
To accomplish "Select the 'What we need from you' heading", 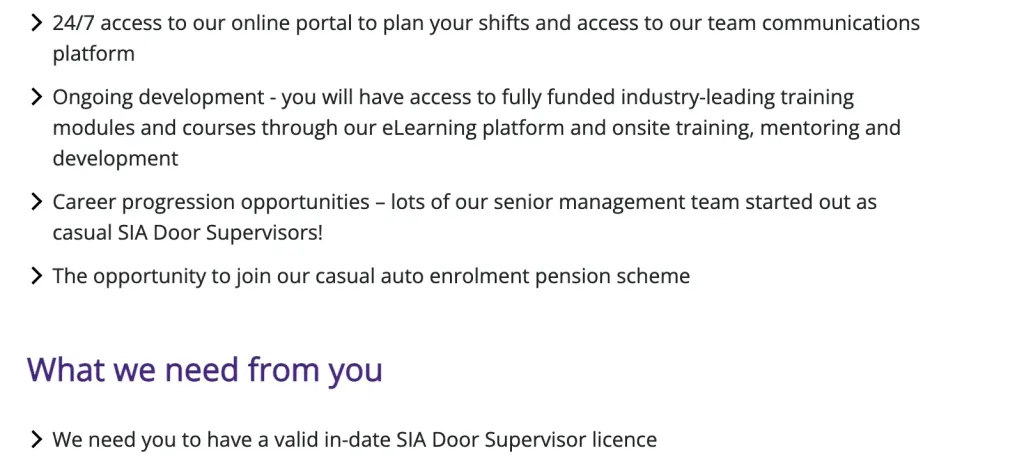I will (204, 370).
